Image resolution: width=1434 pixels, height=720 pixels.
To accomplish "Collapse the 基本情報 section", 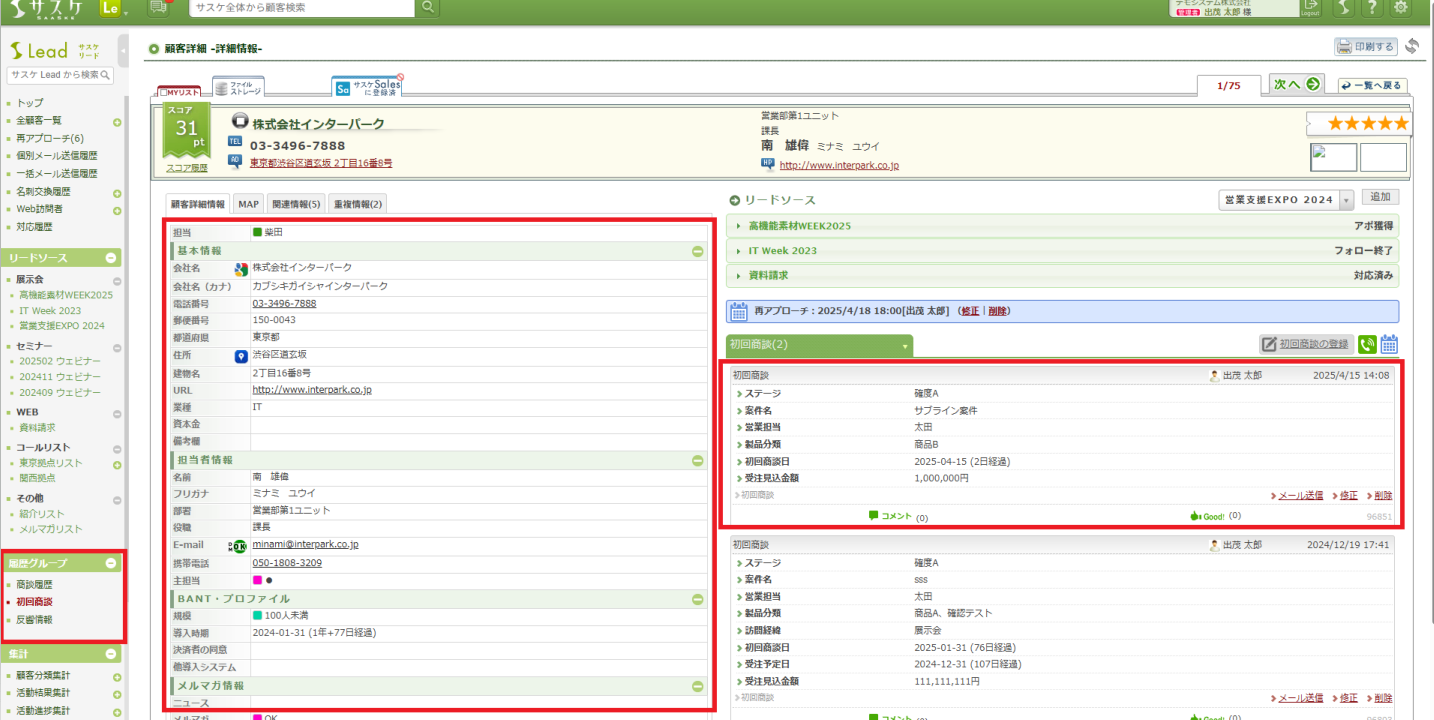I will 698,251.
